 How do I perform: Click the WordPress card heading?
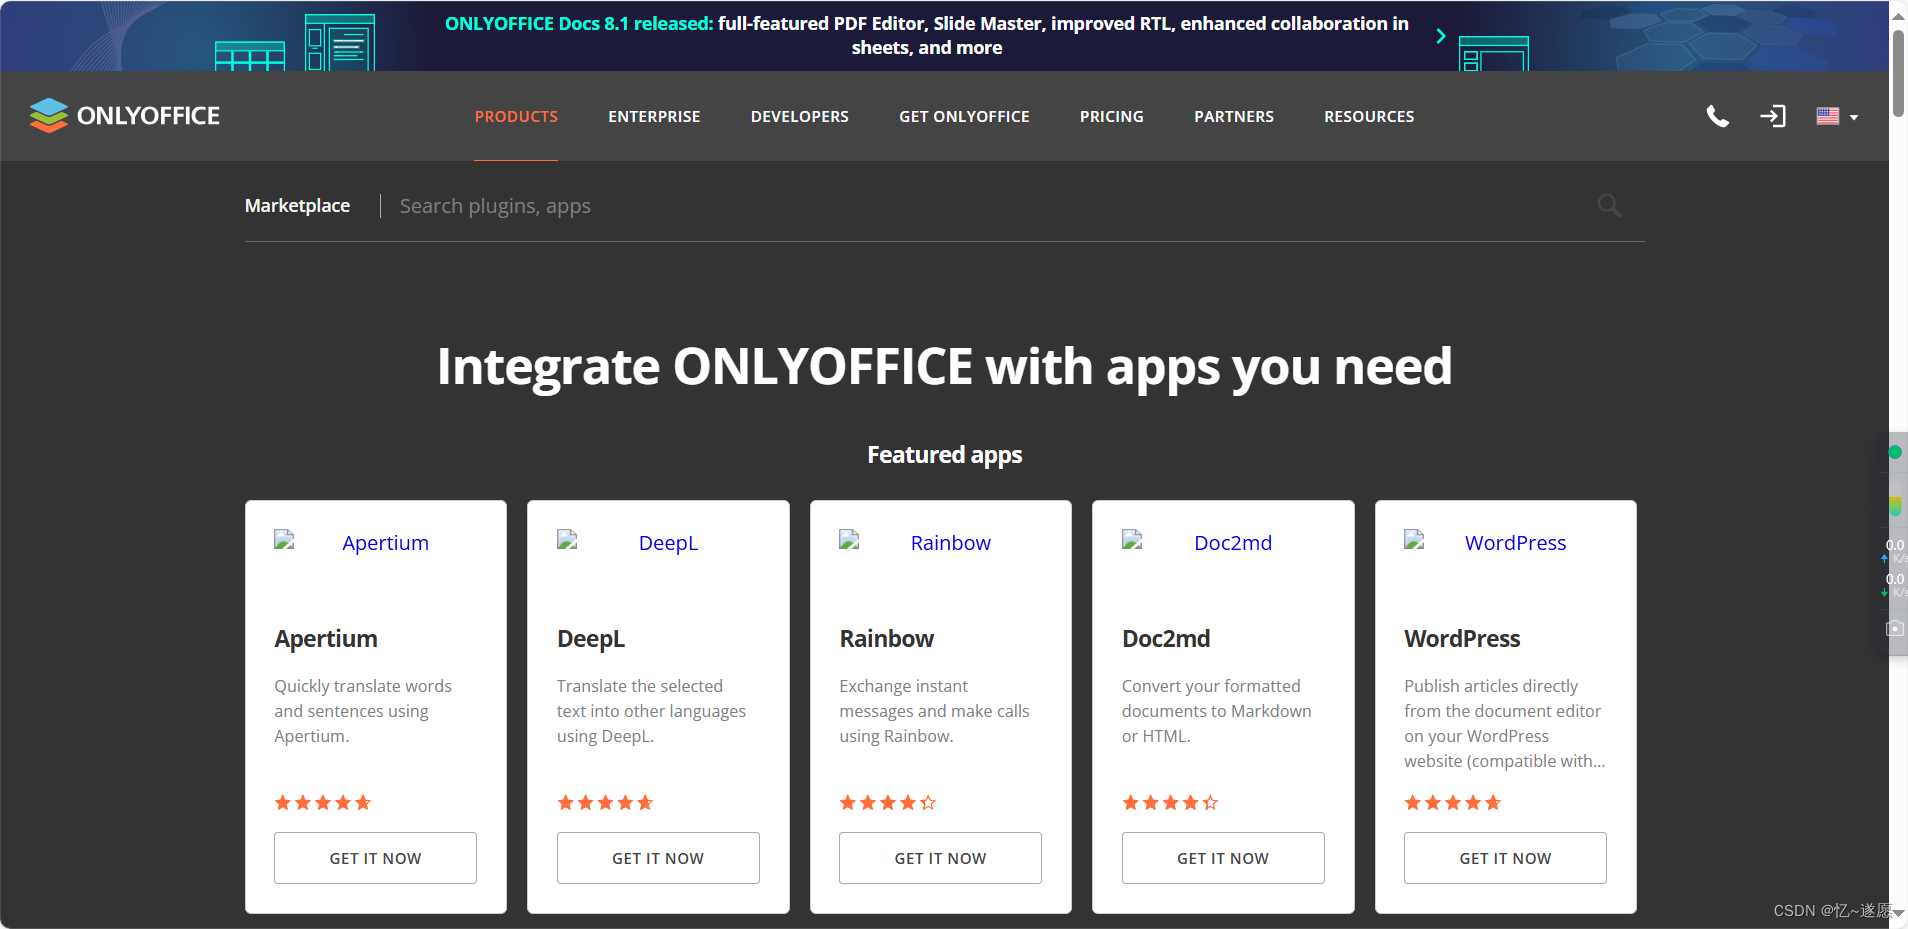pos(1462,639)
